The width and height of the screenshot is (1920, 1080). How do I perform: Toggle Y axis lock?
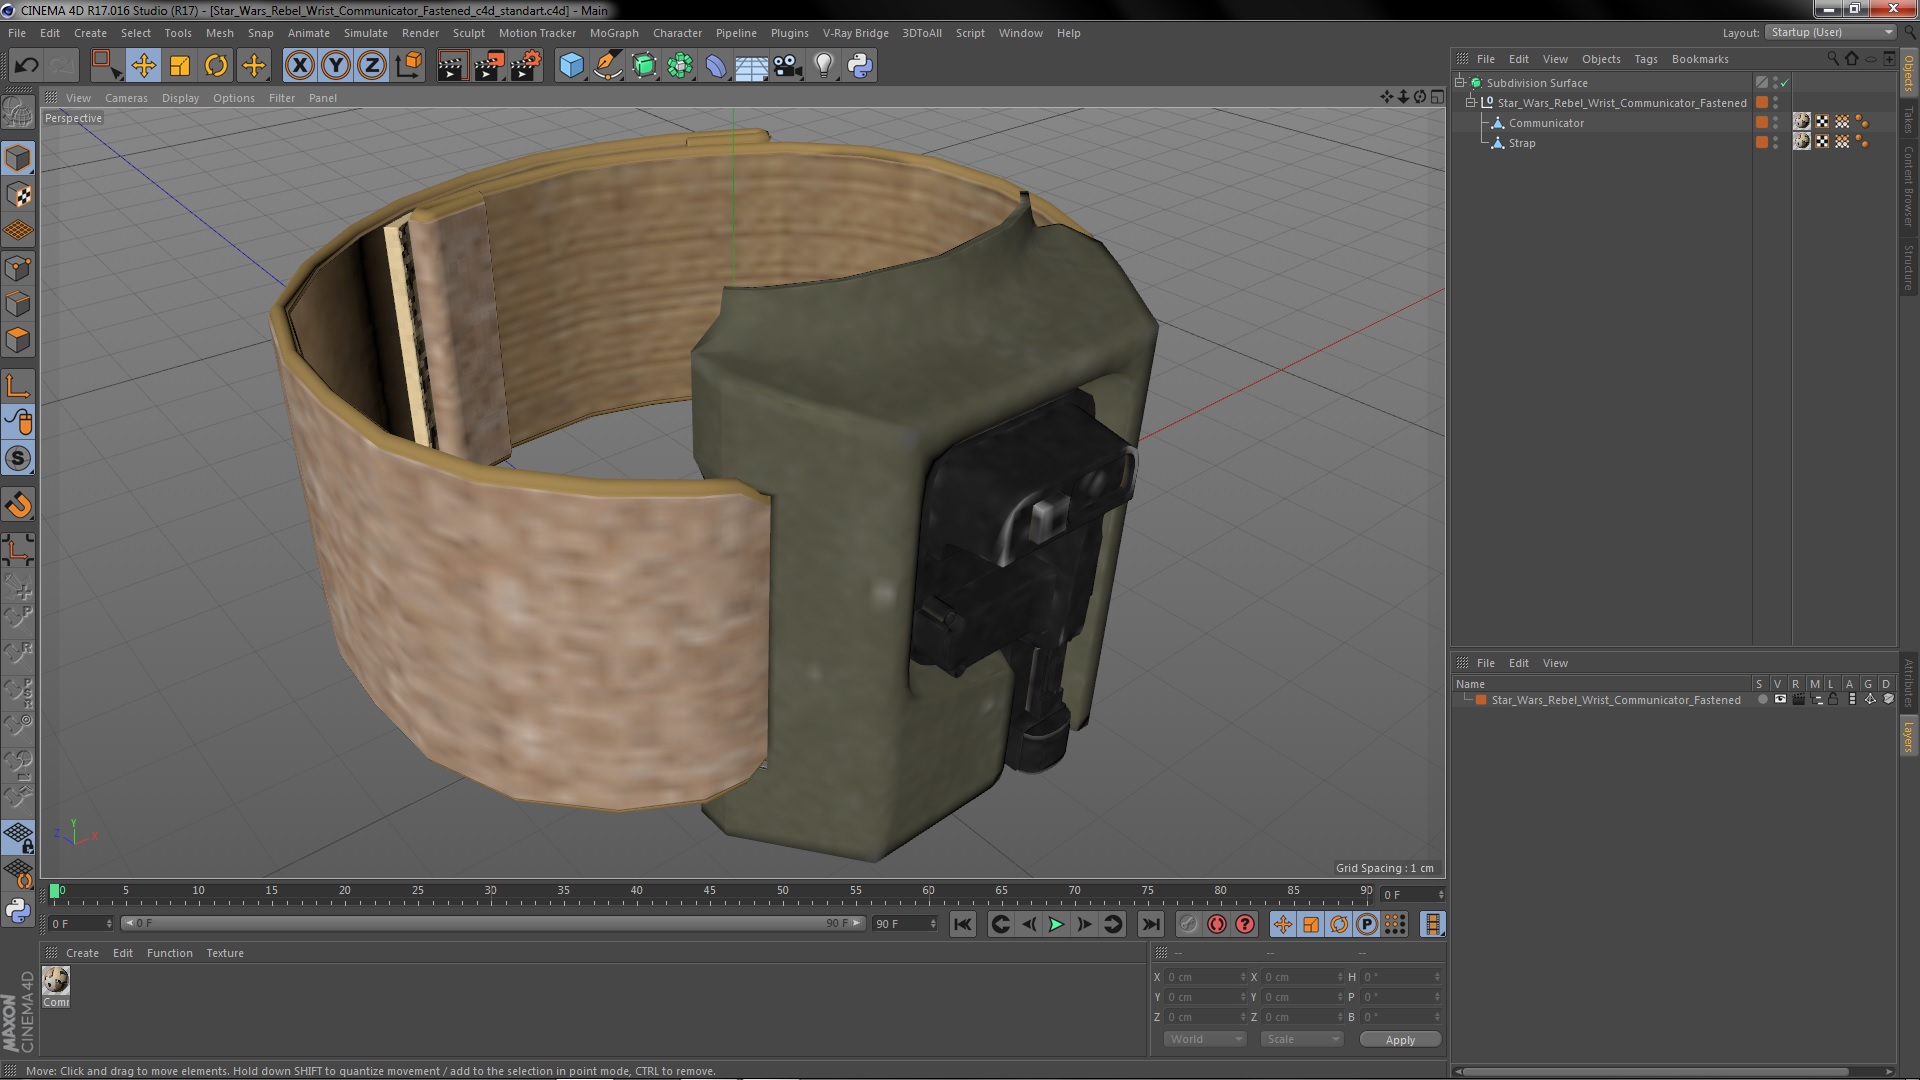point(336,66)
